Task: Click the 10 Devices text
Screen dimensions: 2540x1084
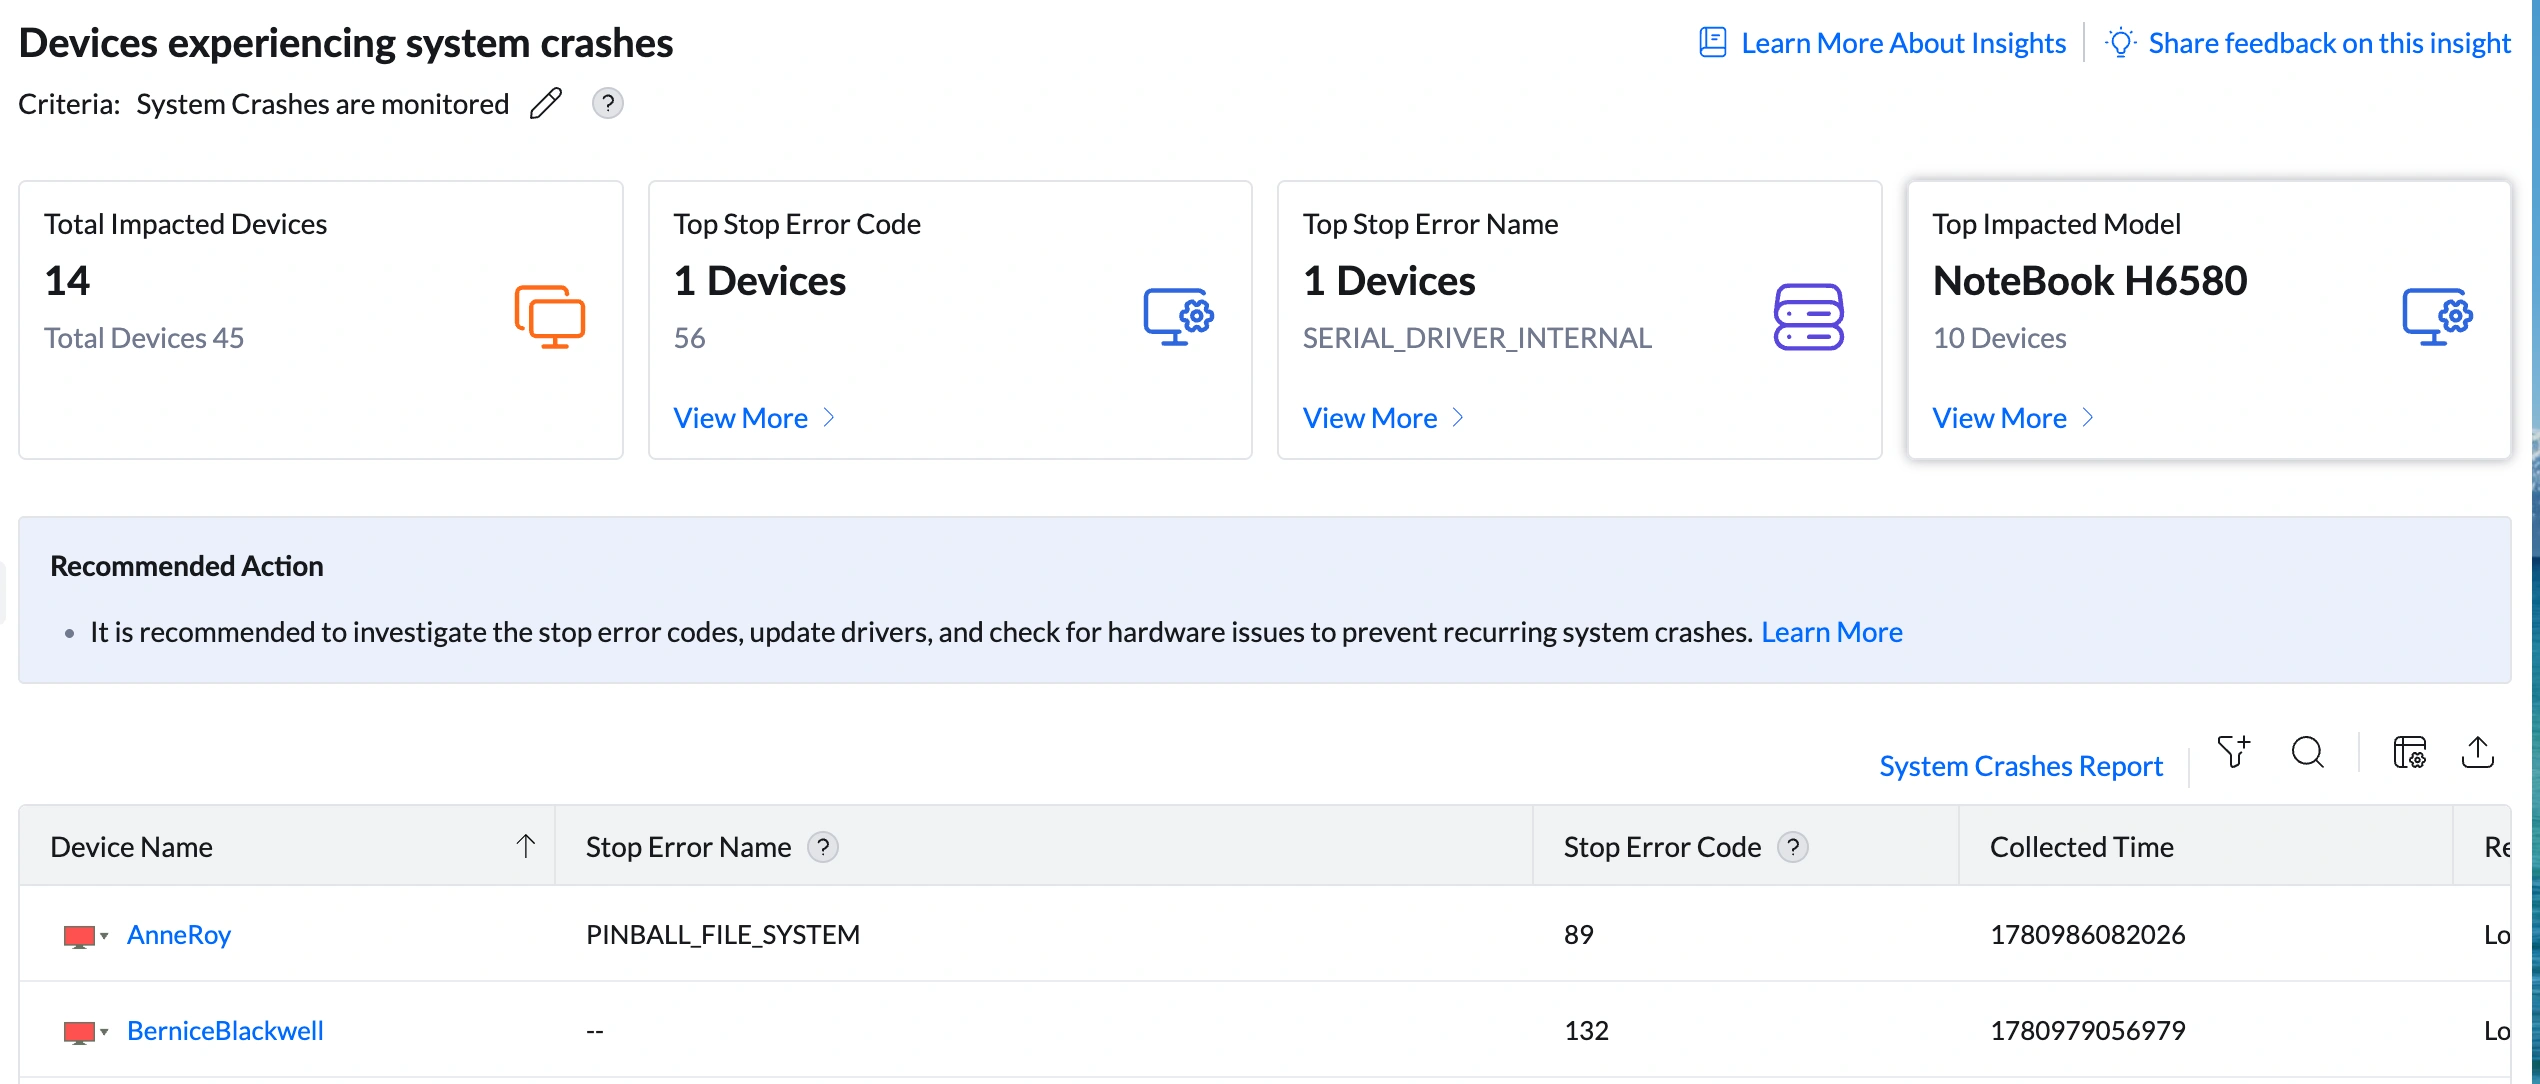Action: pyautogui.click(x=1999, y=338)
